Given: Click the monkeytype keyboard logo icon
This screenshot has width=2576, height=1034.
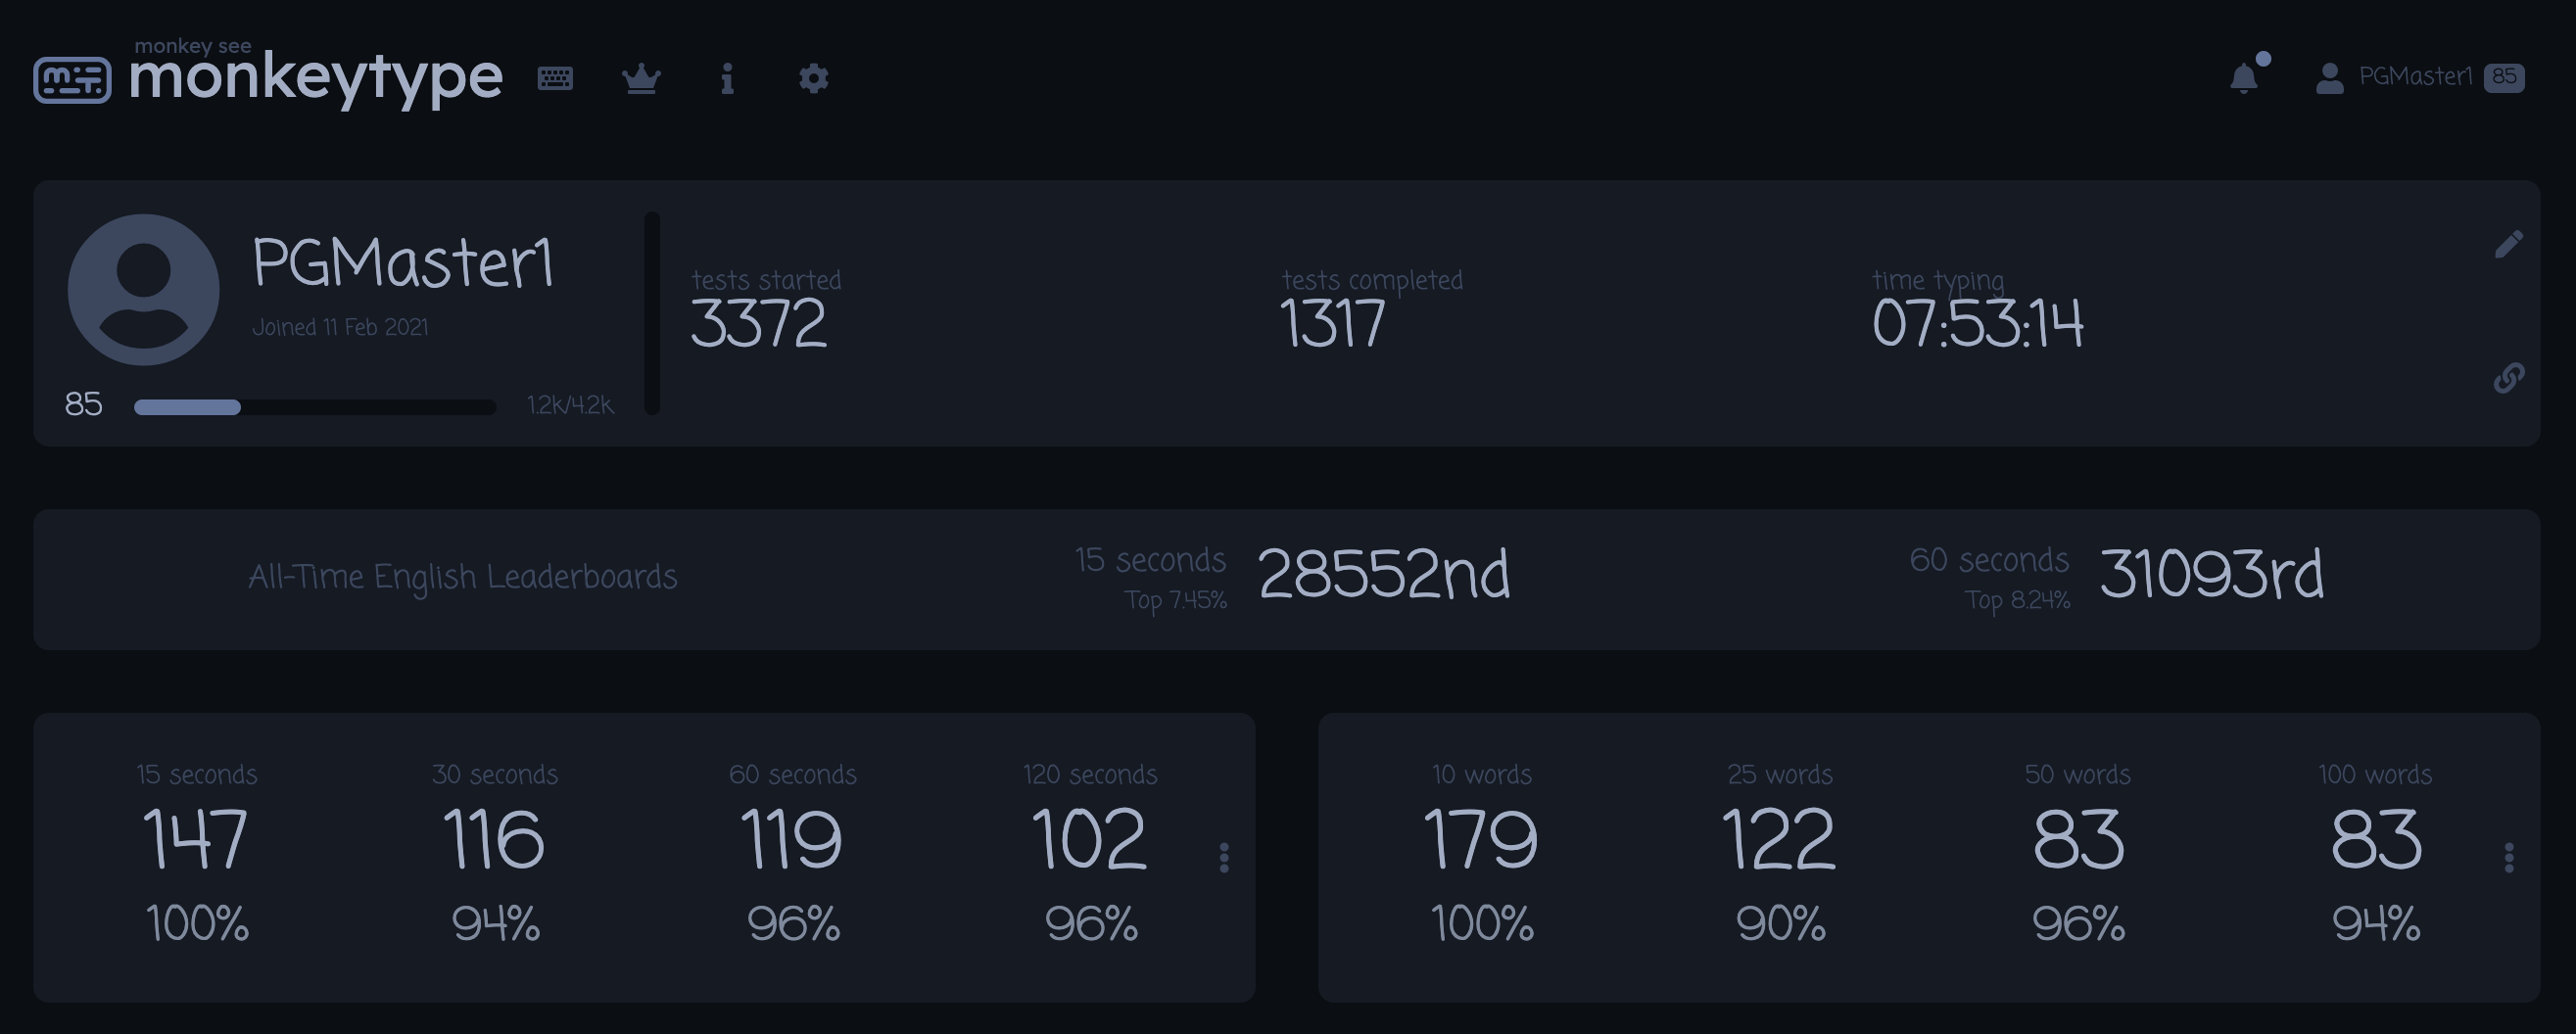Looking at the screenshot, I should (72, 80).
